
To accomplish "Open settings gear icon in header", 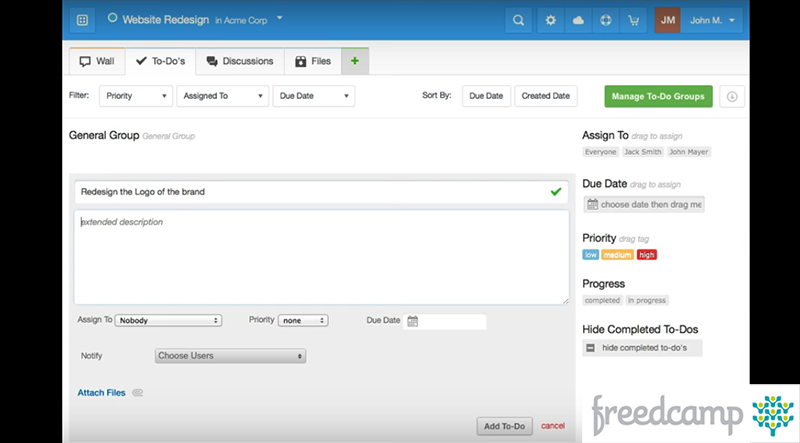I will 548,19.
